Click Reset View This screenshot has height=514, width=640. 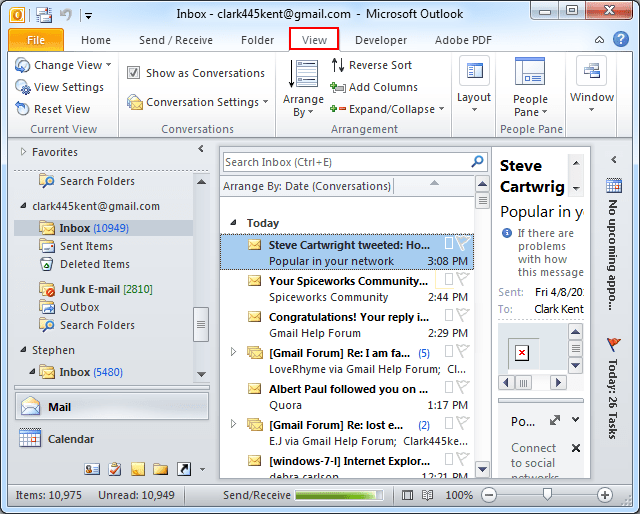click(53, 109)
